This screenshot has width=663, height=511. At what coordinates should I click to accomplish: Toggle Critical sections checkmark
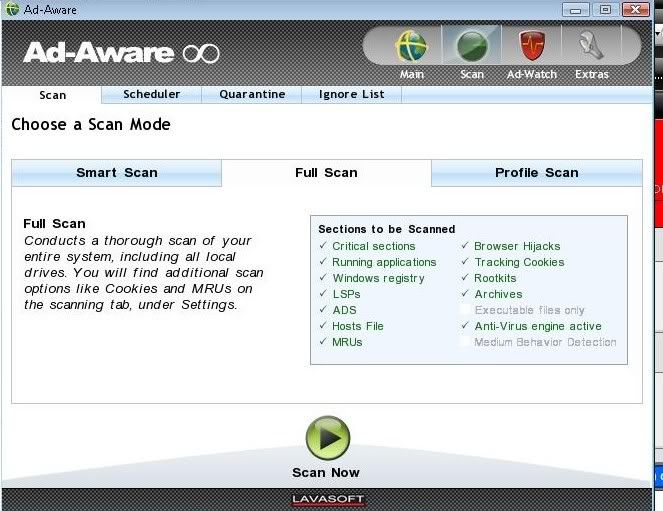pos(323,246)
